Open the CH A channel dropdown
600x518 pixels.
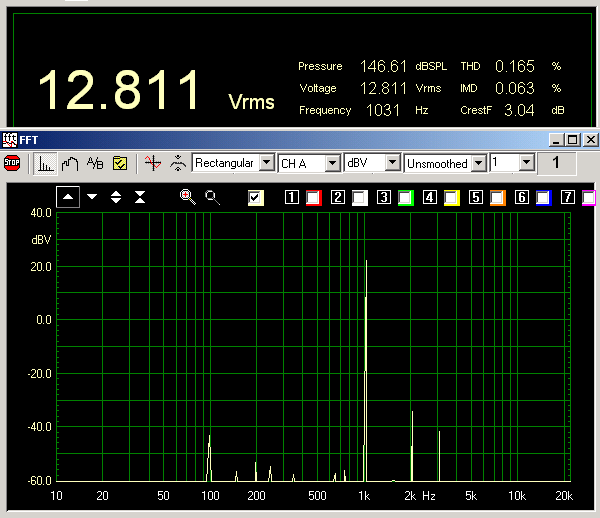click(x=332, y=162)
